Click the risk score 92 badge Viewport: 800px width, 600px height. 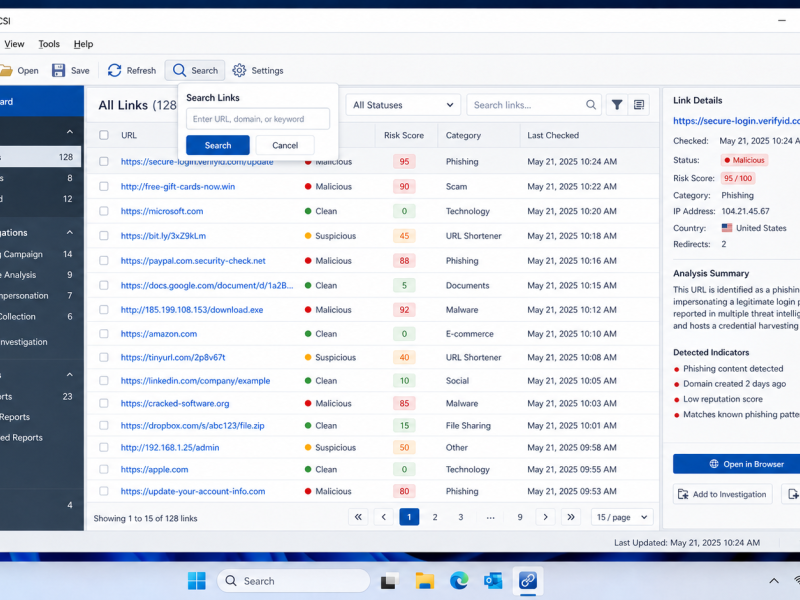coord(404,310)
